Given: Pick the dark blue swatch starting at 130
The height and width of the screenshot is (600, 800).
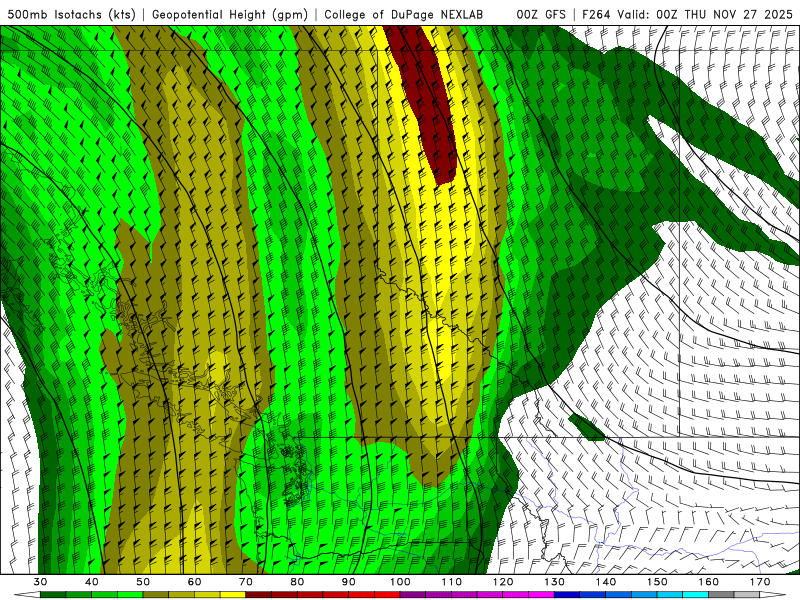Looking at the screenshot, I should pyautogui.click(x=567, y=595).
